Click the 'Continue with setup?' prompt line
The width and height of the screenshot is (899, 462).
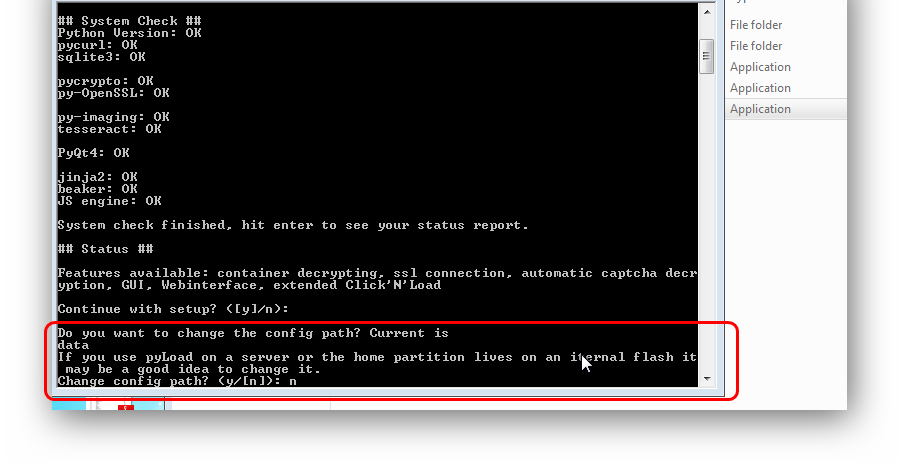(x=173, y=309)
